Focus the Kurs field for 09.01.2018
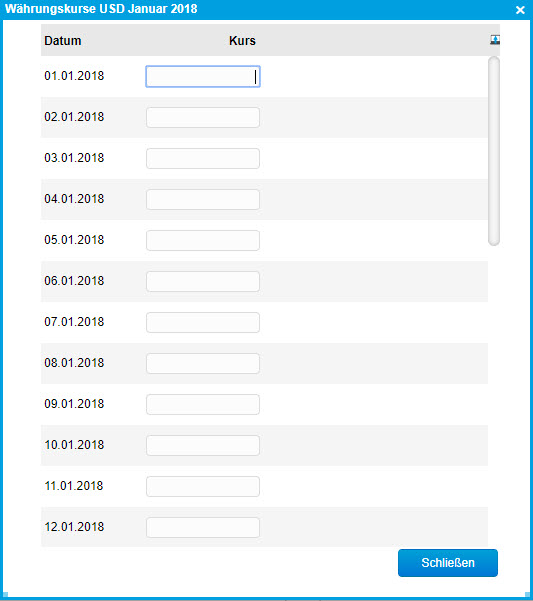The image size is (533, 601). pyautogui.click(x=203, y=404)
